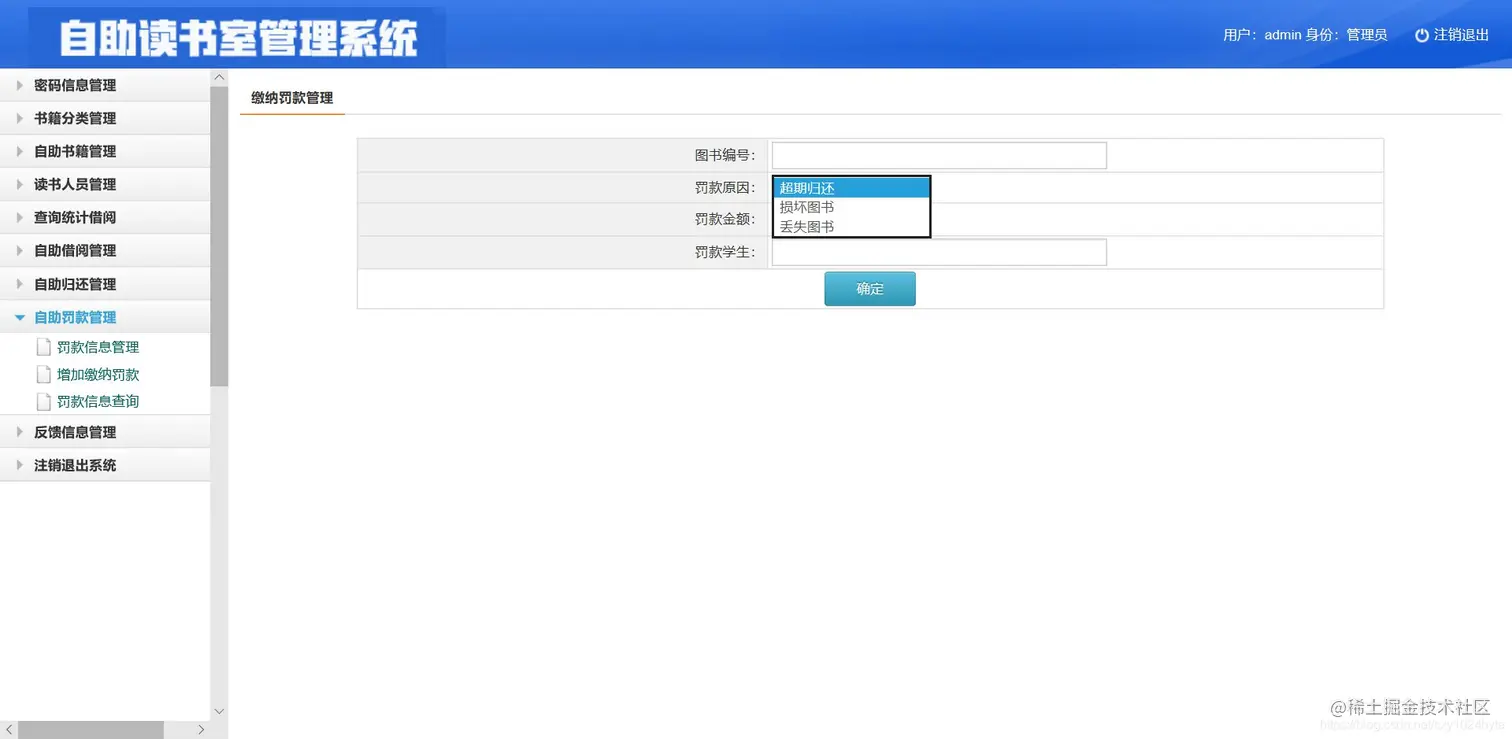Screen dimensions: 1512x739
Task: Focus the 罚款学生 input field
Action: 939,252
